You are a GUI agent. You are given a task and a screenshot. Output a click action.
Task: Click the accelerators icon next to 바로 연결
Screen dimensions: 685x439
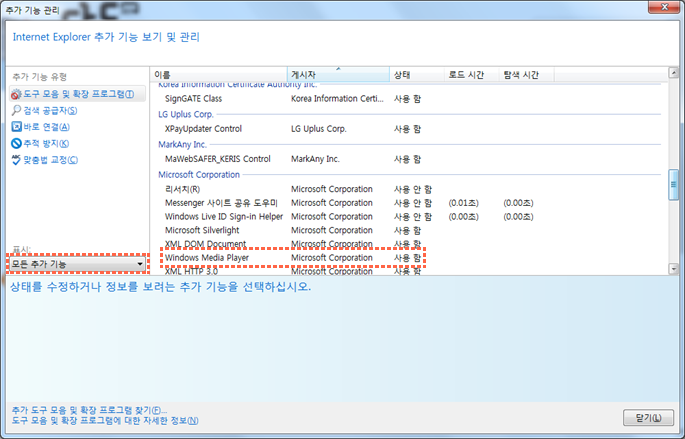tap(16, 127)
